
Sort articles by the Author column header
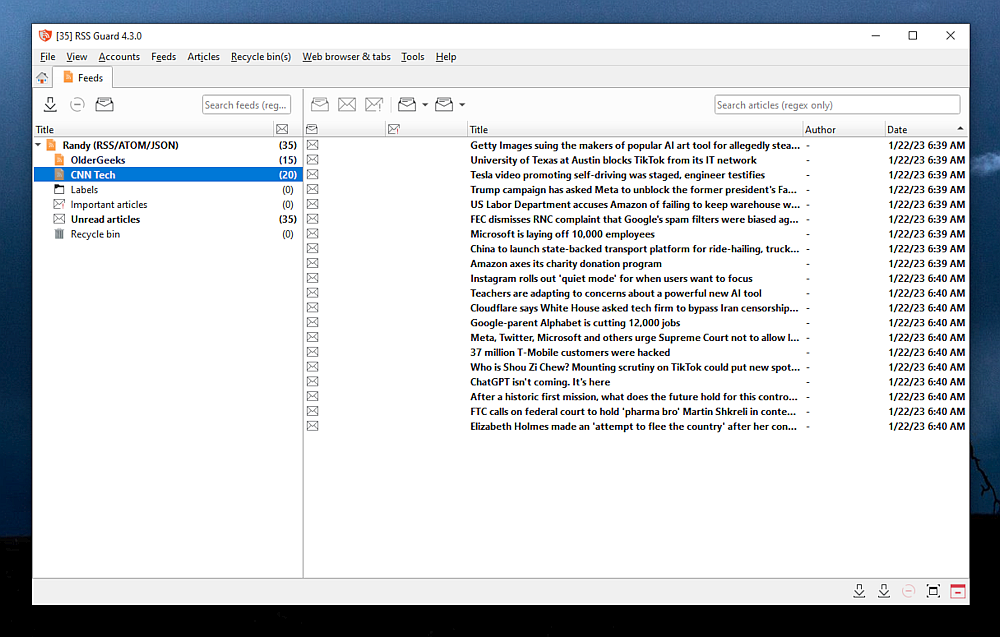coord(843,129)
